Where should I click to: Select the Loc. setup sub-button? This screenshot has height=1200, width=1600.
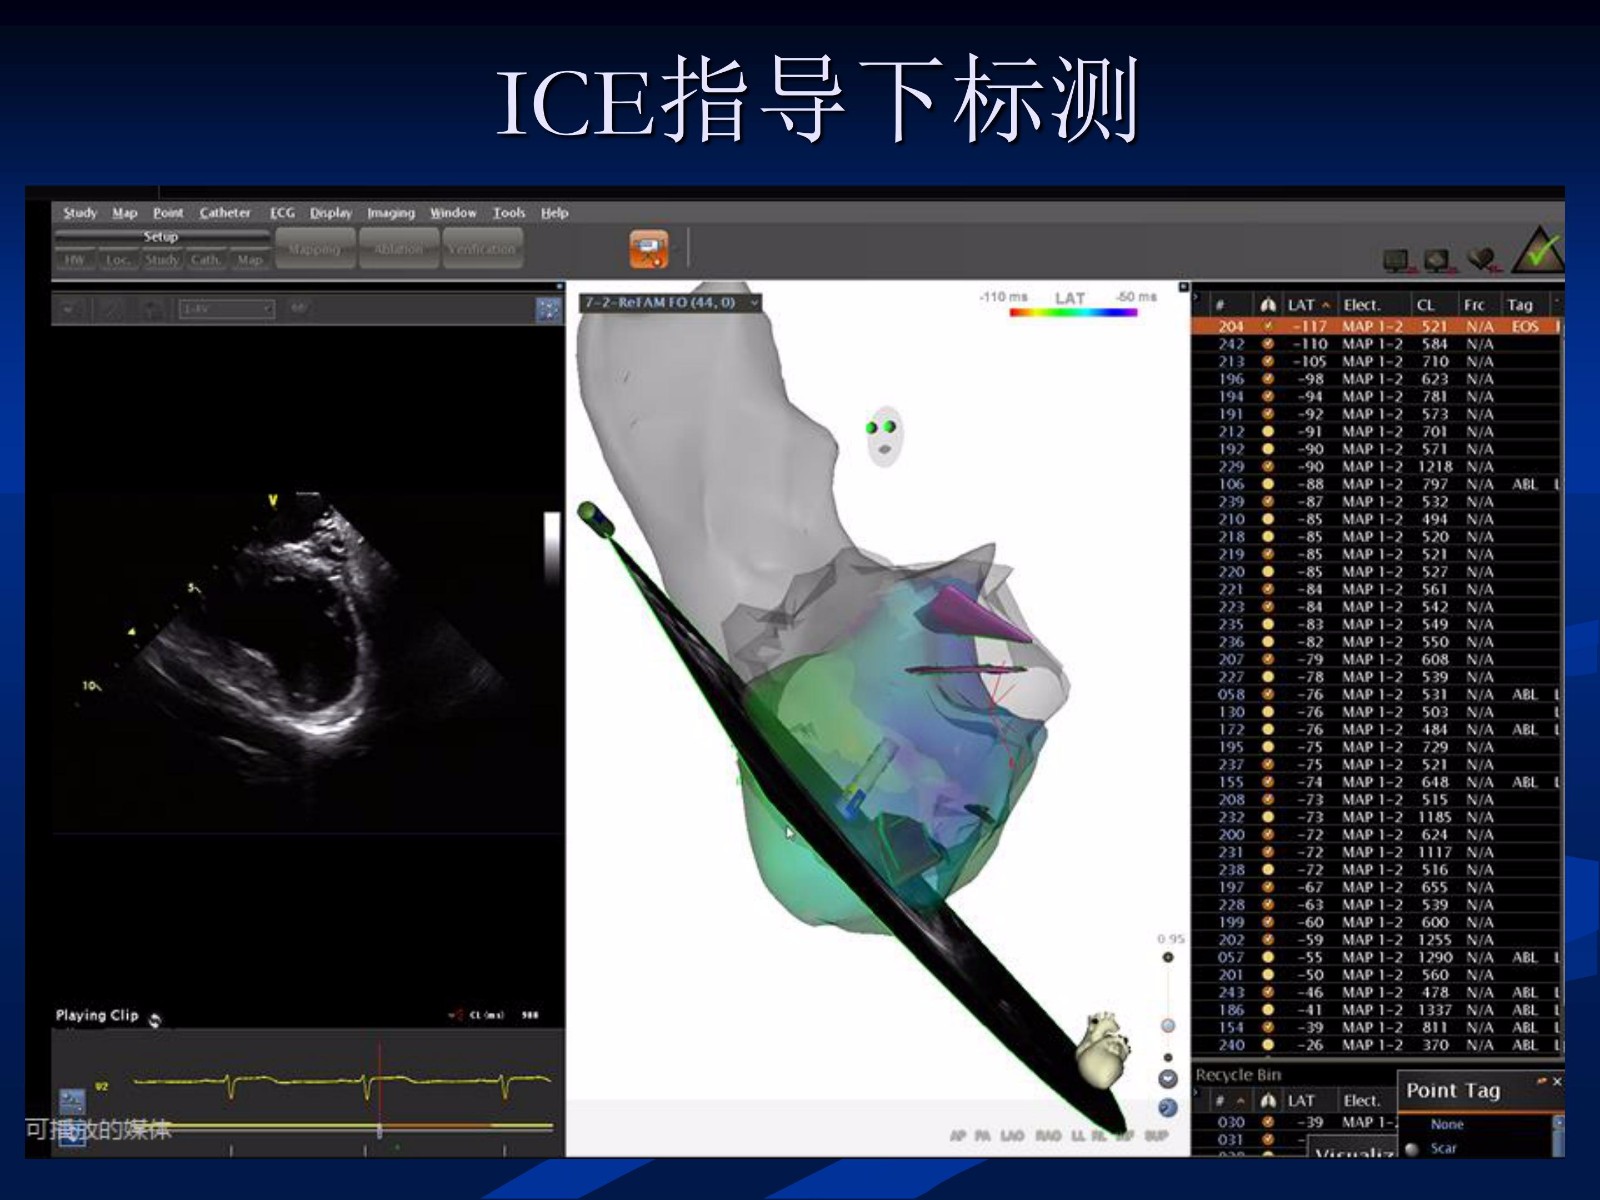tap(118, 260)
